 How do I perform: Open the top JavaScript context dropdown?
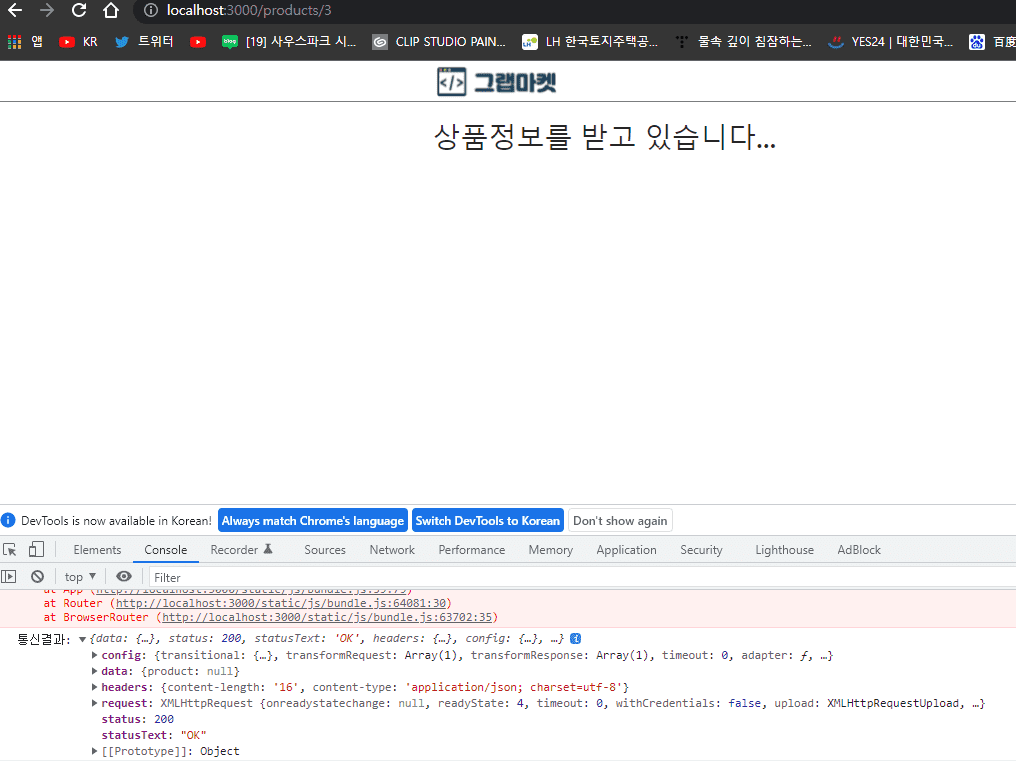coord(80,577)
